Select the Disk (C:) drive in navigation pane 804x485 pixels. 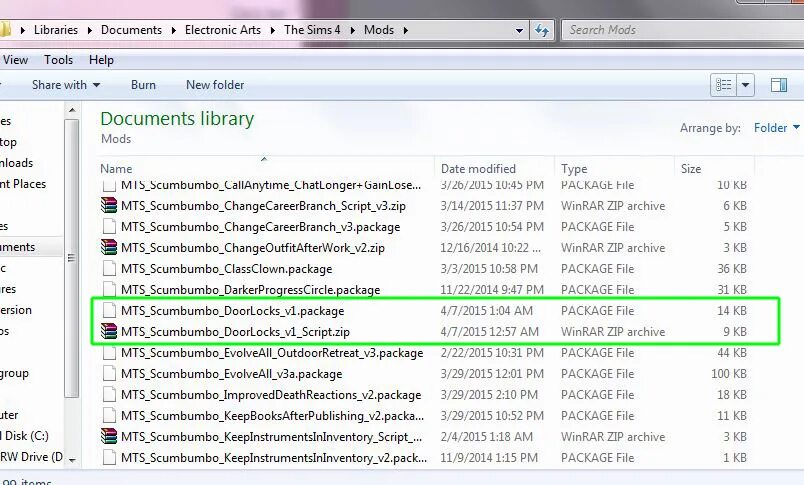point(25,436)
